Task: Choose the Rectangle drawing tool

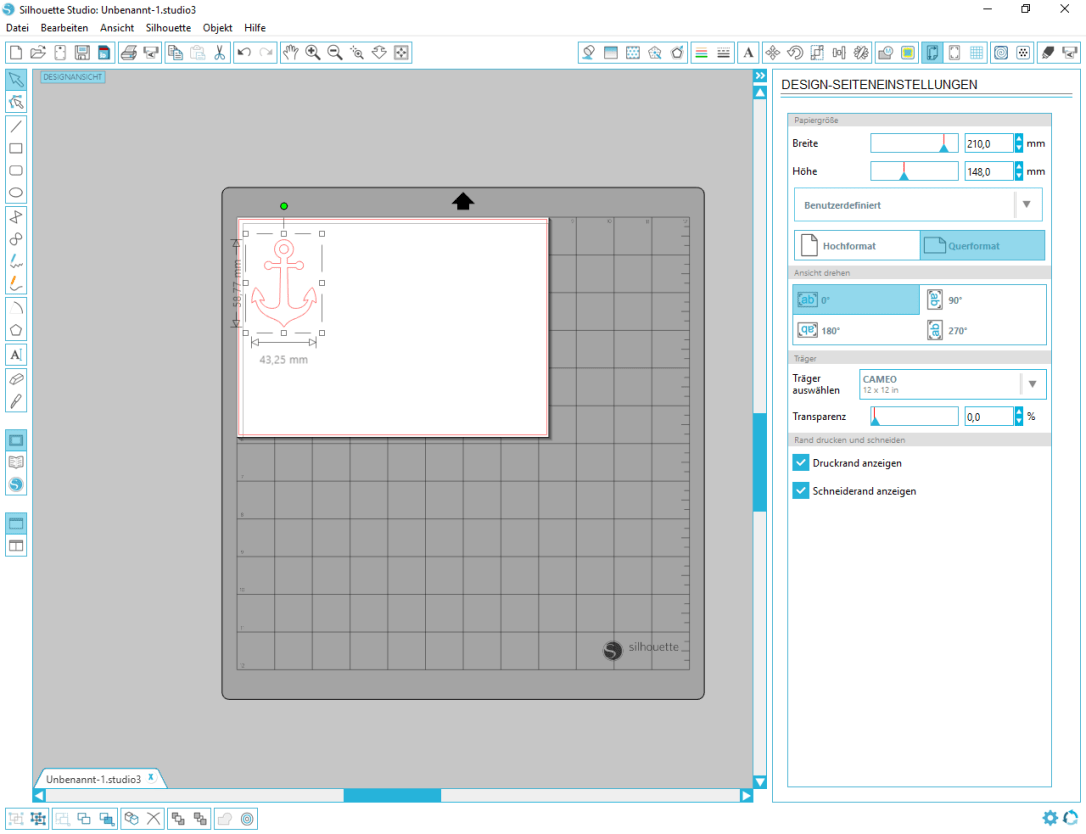Action: point(15,148)
